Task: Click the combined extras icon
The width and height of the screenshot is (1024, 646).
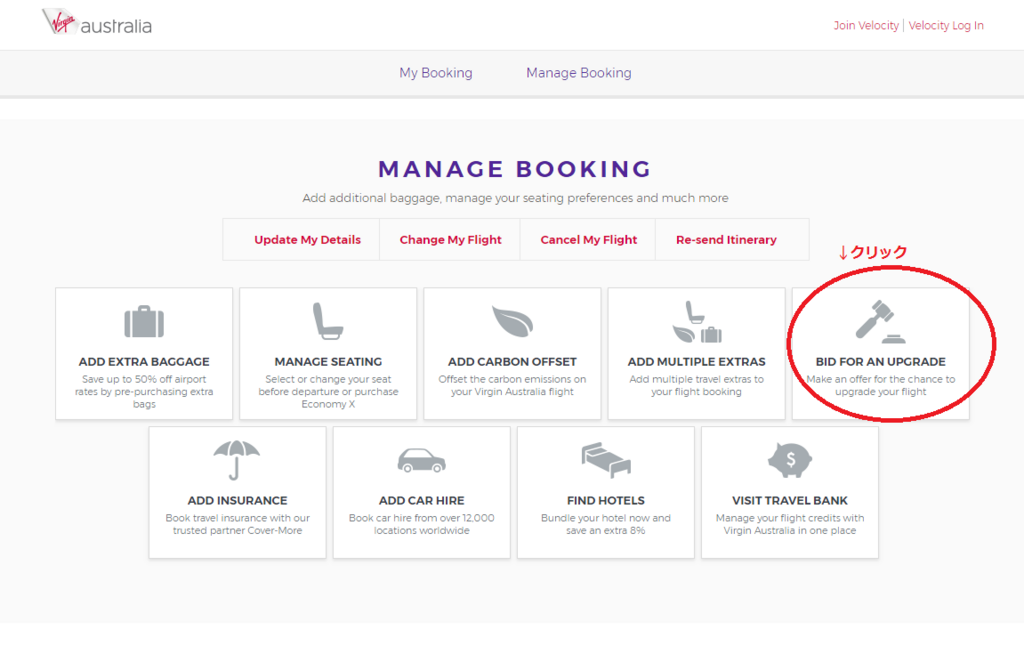Action: [x=696, y=321]
